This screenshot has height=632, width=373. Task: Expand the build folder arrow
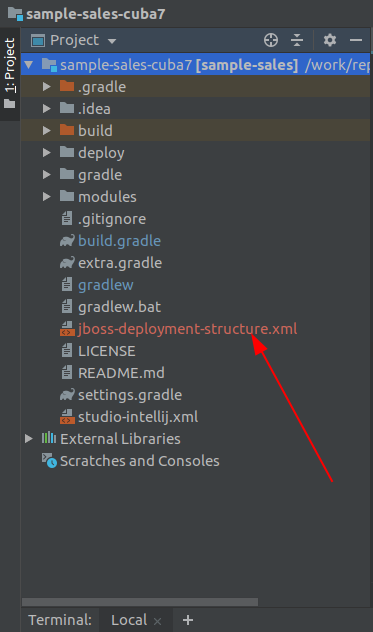[x=47, y=131]
